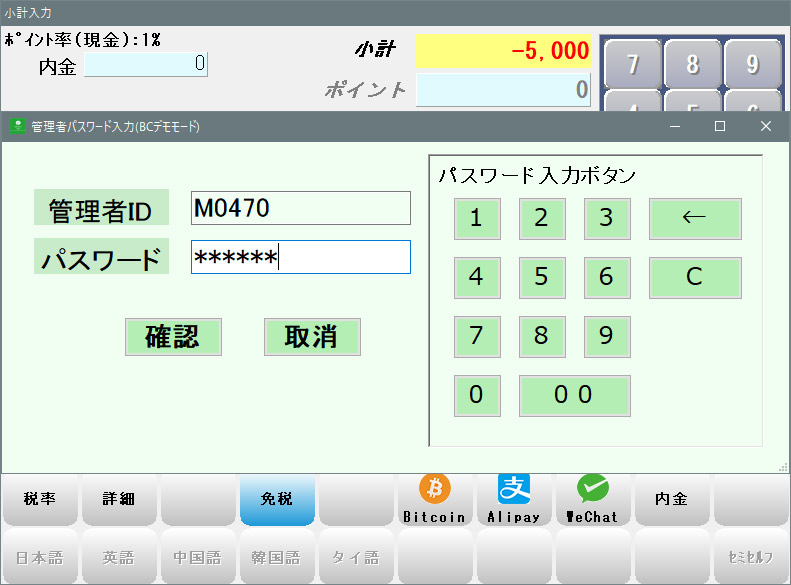791x585 pixels.
Task: Click the 取消 cancel button
Action: (x=312, y=337)
